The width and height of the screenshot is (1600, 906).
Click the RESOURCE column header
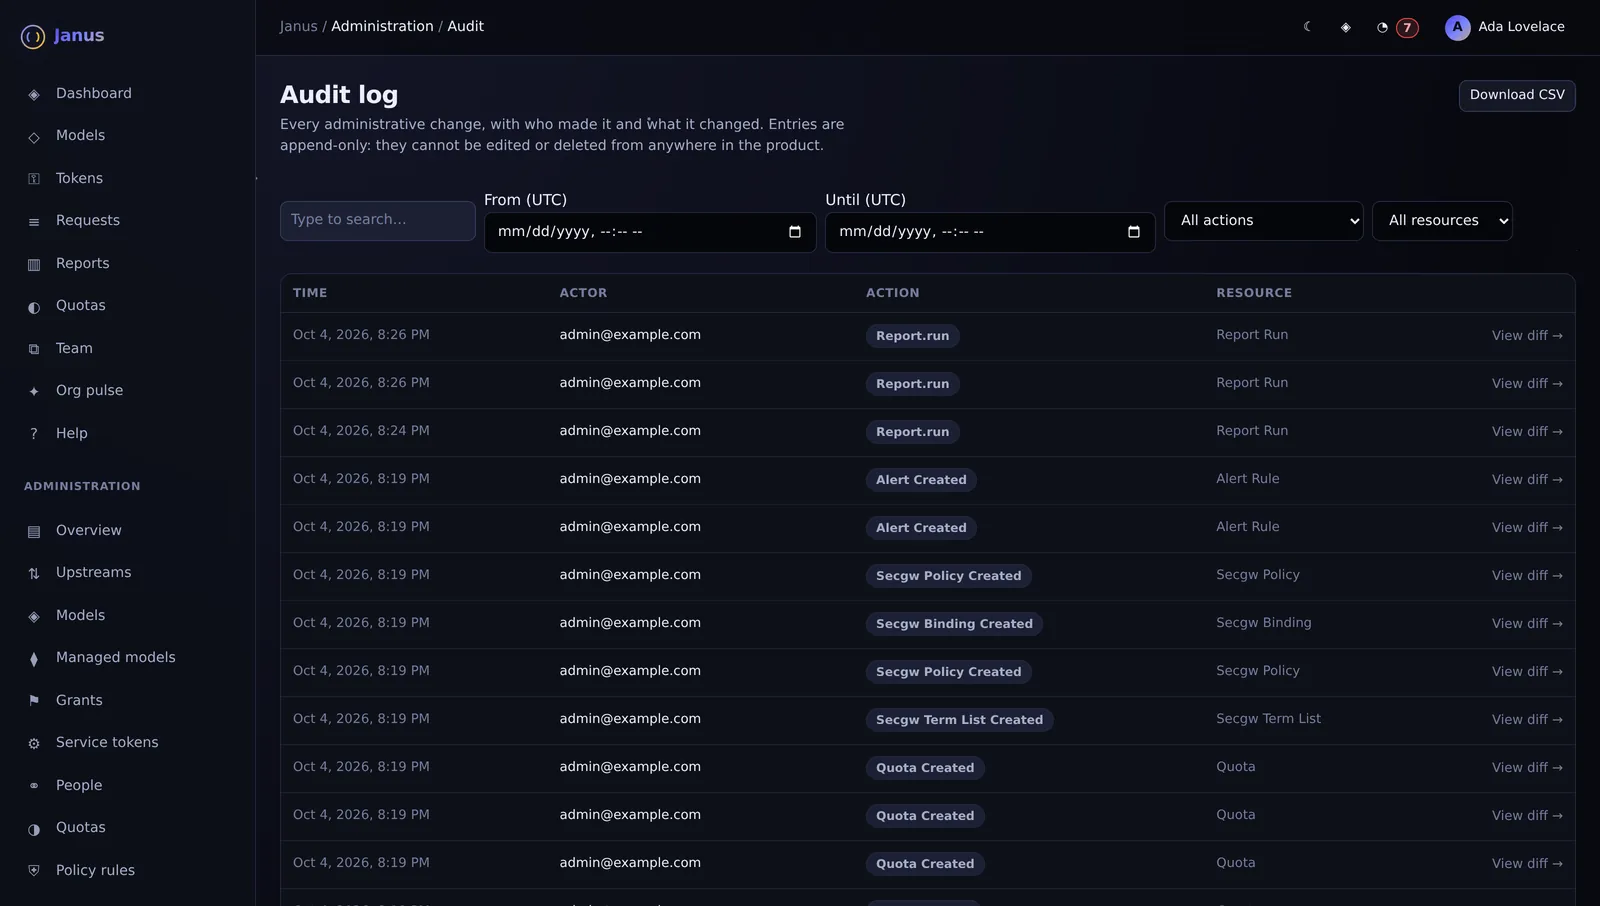coord(1254,293)
